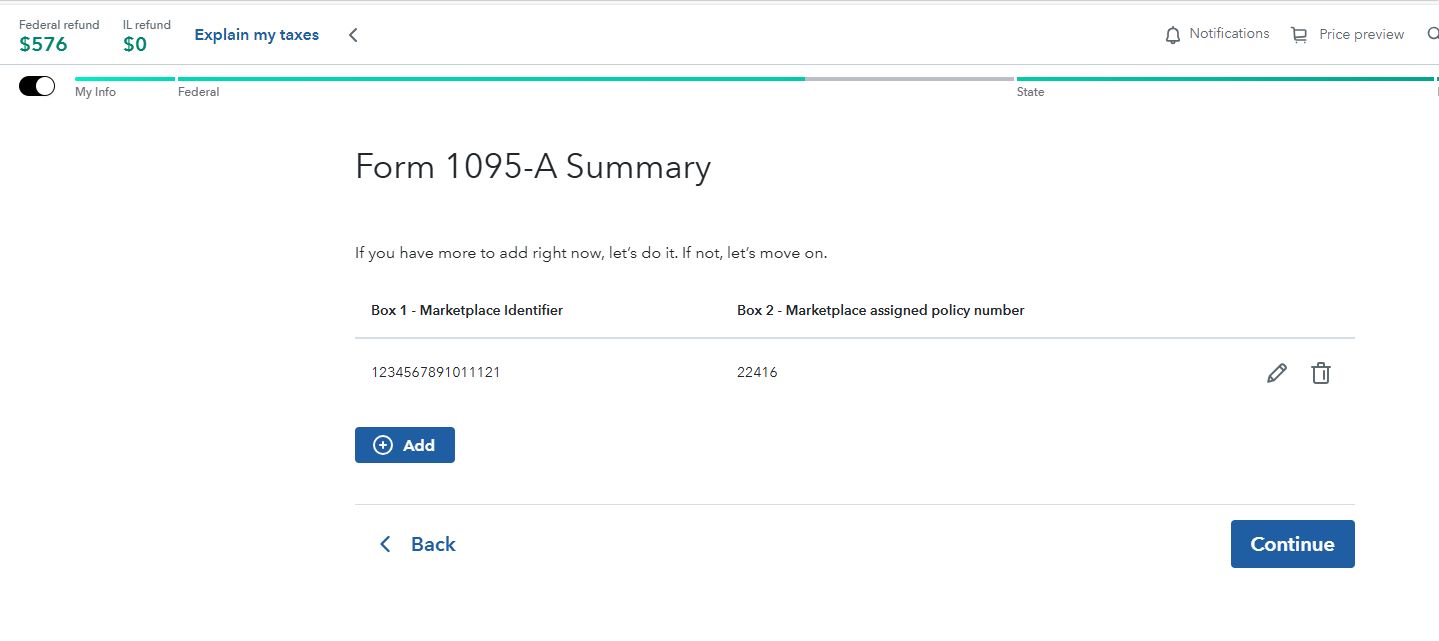Click the pencil edit icon for 1095-A row
Viewport: 1439px width, 641px height.
1277,373
